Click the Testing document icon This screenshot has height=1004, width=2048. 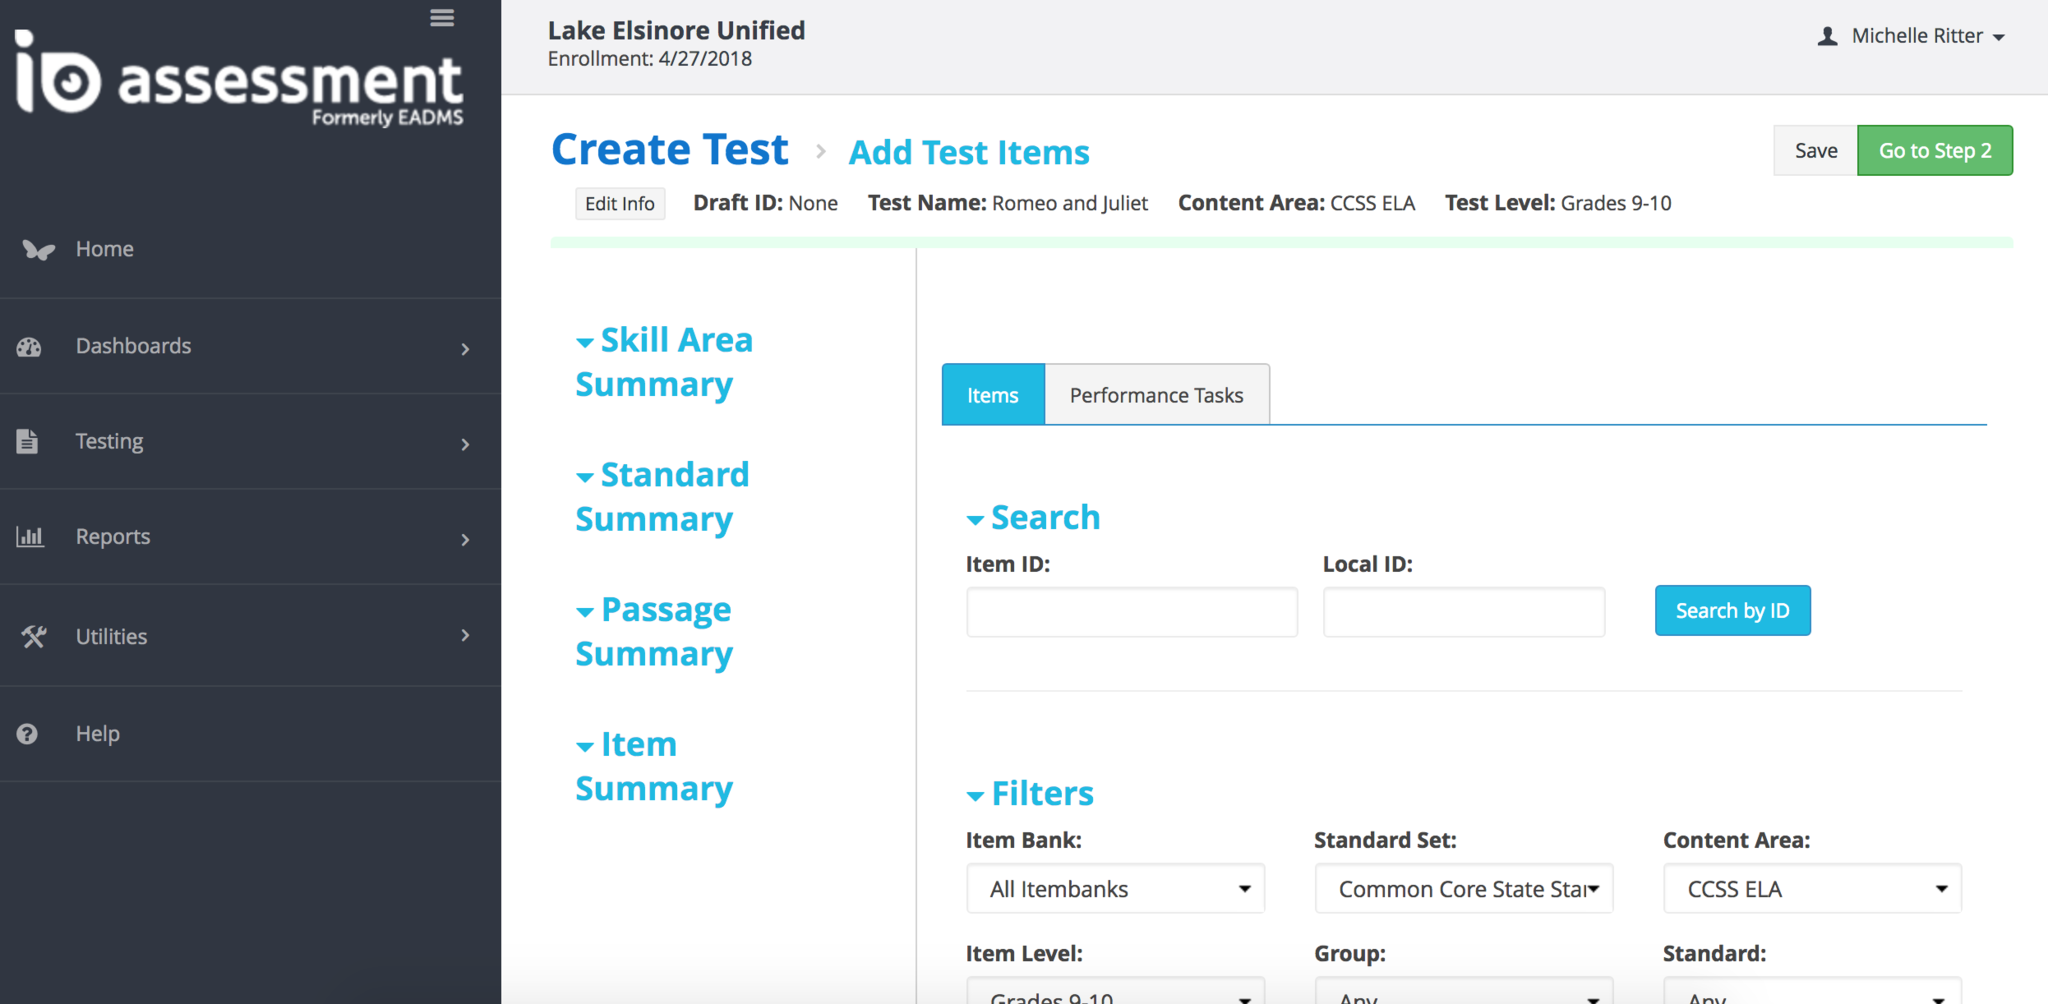tap(28, 441)
